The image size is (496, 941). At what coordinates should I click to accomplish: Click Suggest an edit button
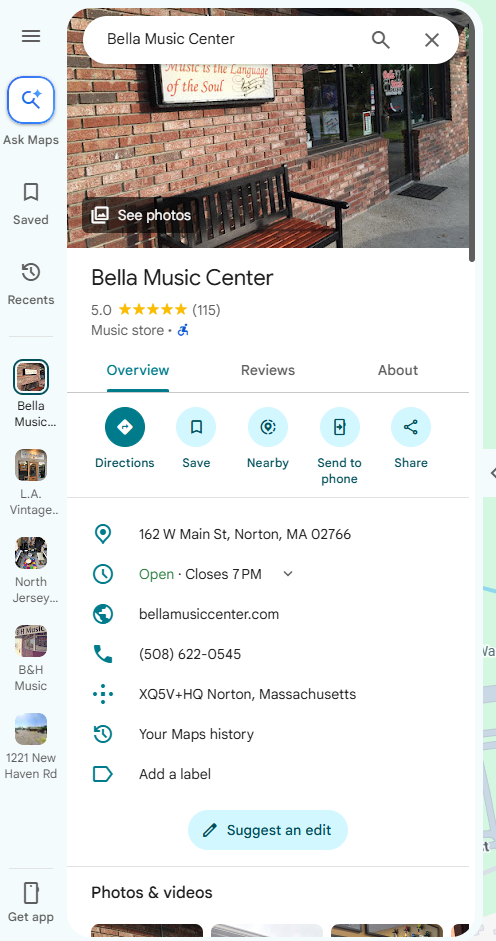coord(268,830)
